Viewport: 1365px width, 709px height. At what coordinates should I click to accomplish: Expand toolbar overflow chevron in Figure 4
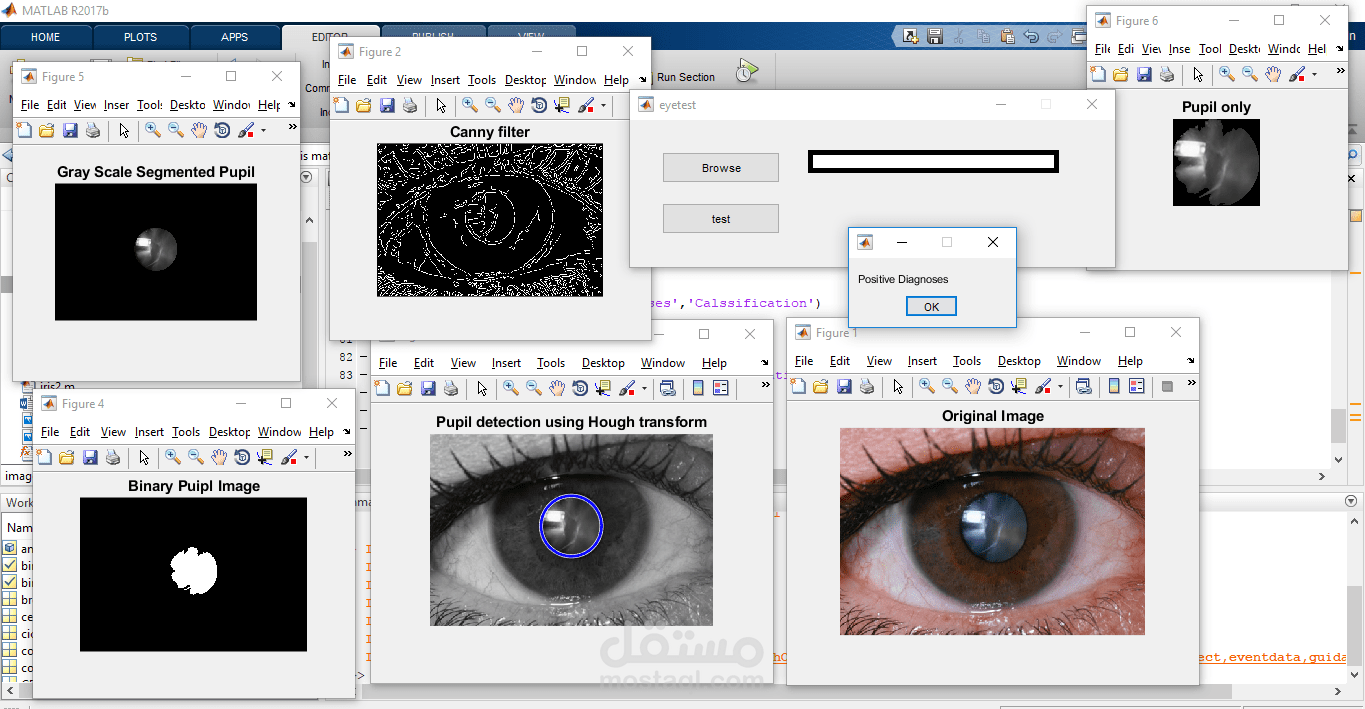[346, 454]
